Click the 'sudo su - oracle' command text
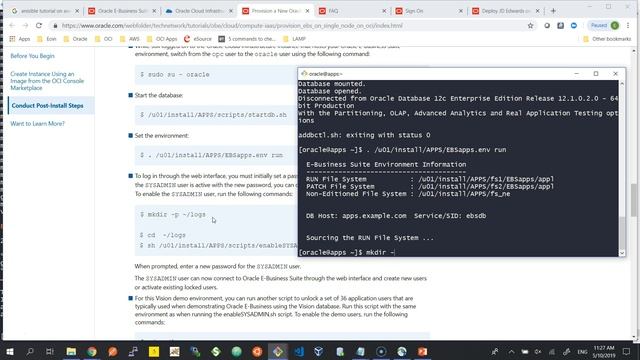Image resolution: width=640 pixels, height=360 pixels. tap(175, 74)
